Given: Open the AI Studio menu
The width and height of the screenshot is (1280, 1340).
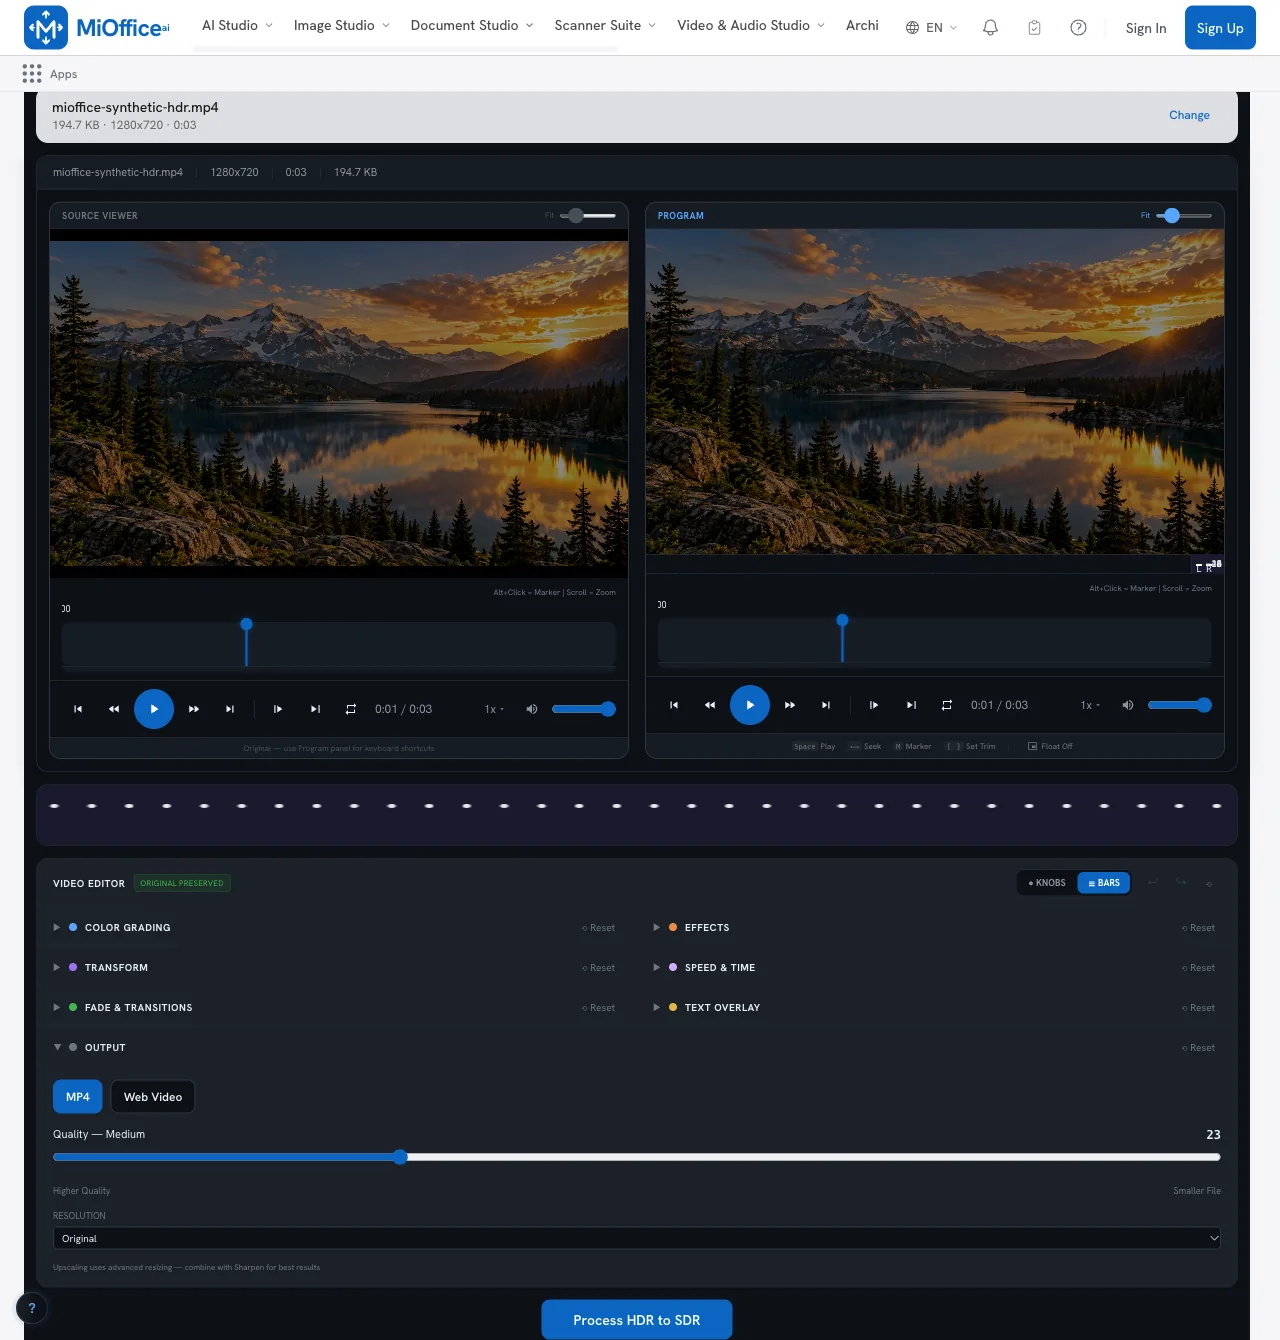Looking at the screenshot, I should tap(237, 25).
